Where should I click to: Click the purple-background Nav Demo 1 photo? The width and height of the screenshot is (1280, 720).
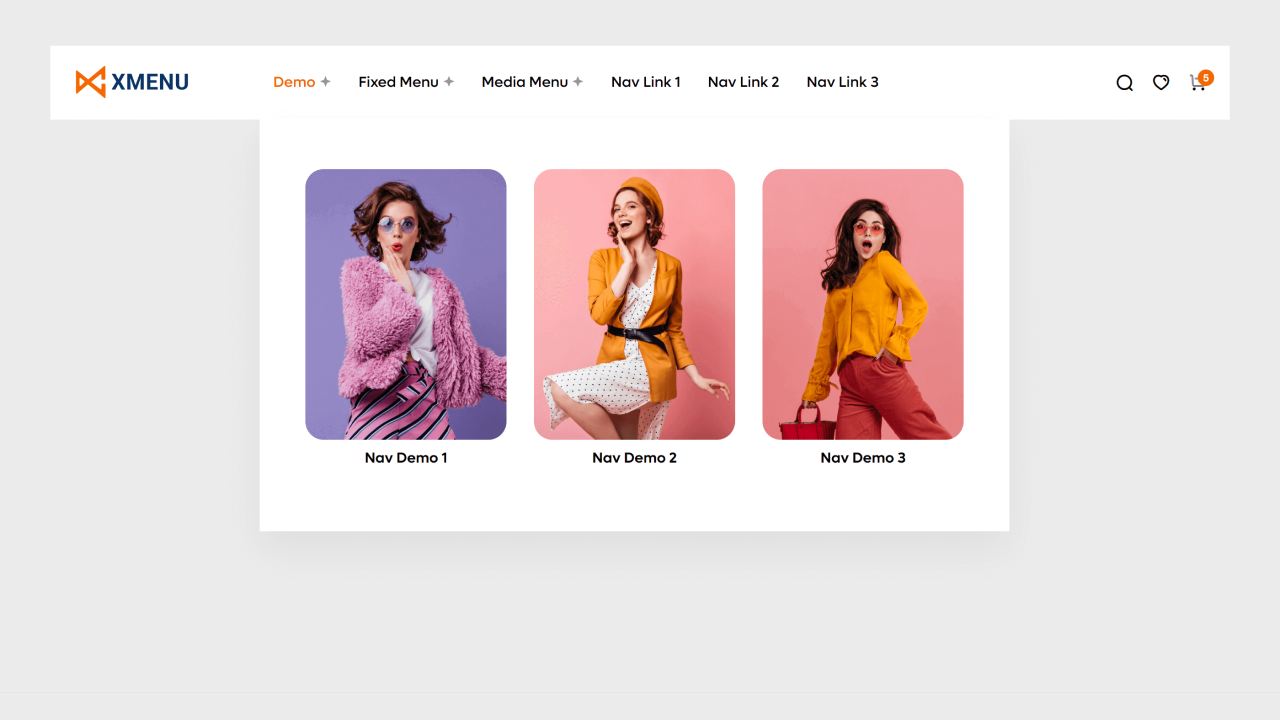405,304
